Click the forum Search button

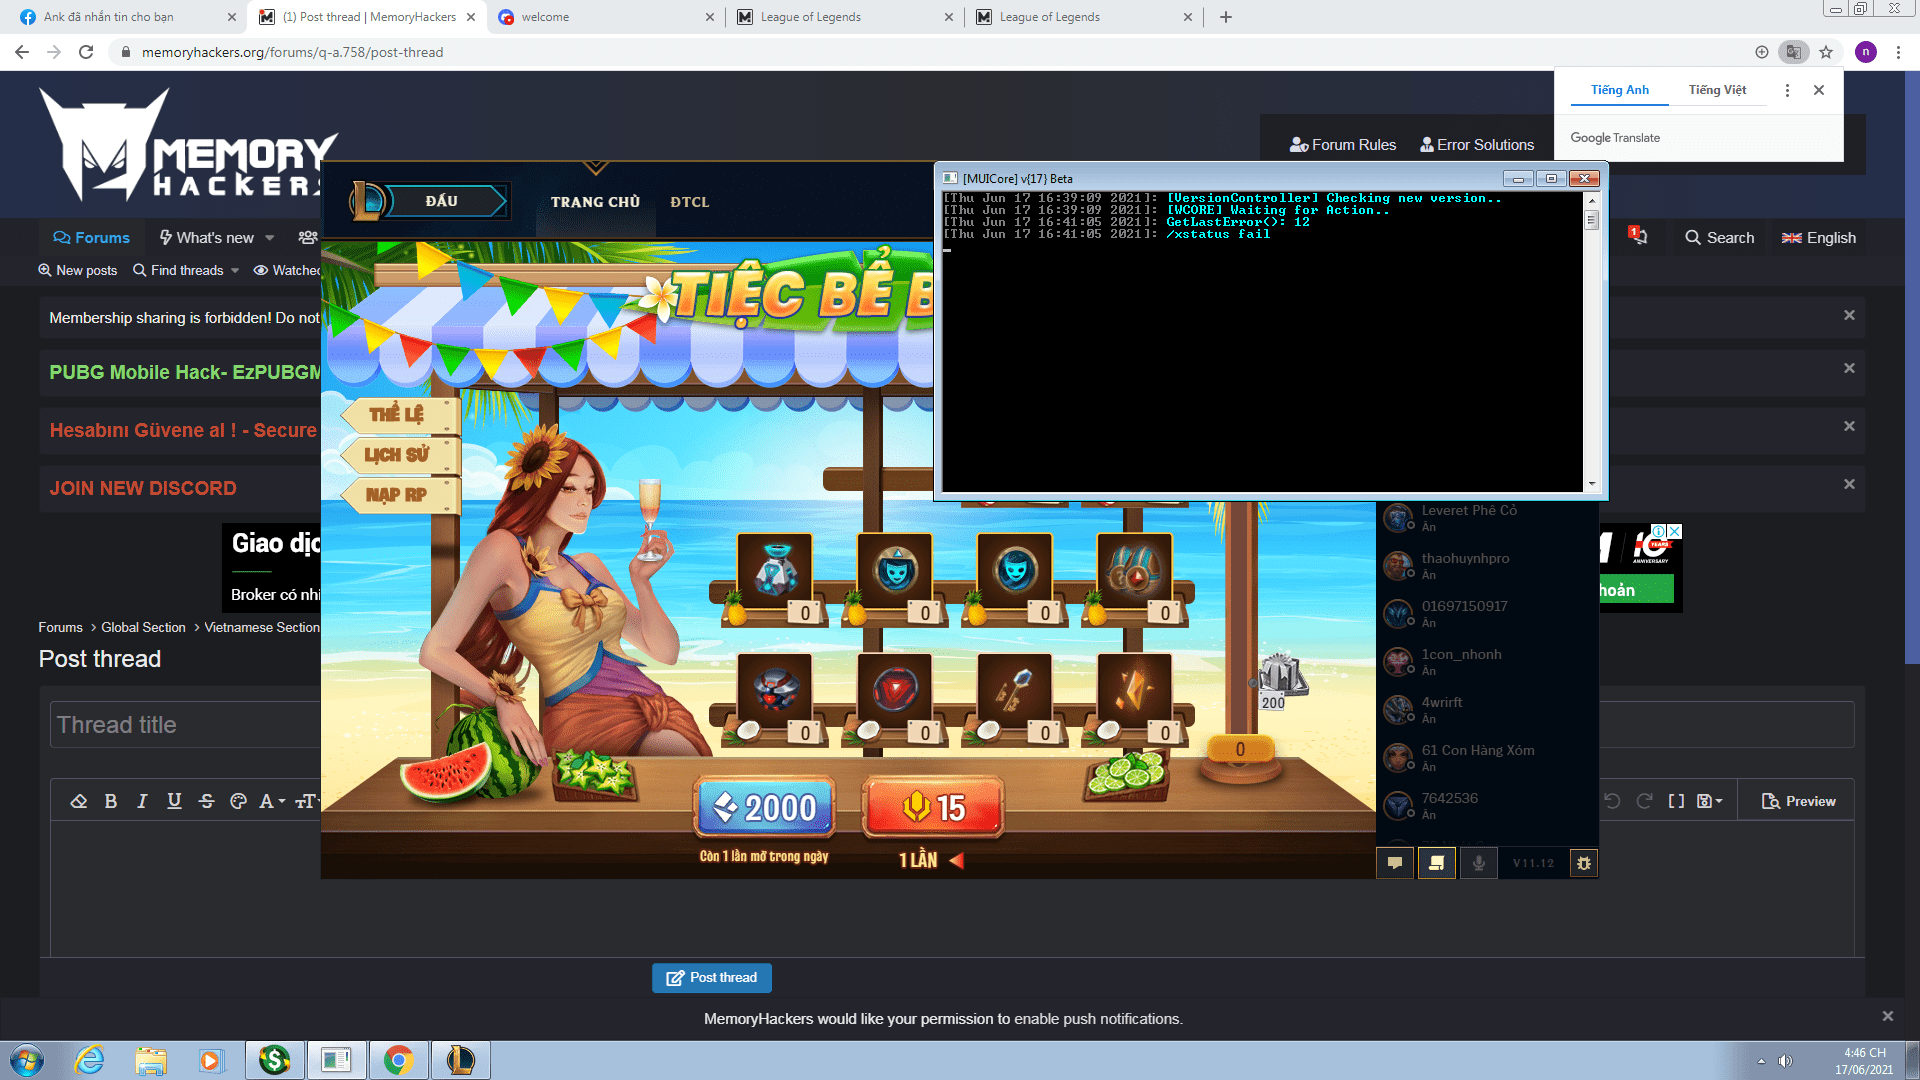[1719, 238]
